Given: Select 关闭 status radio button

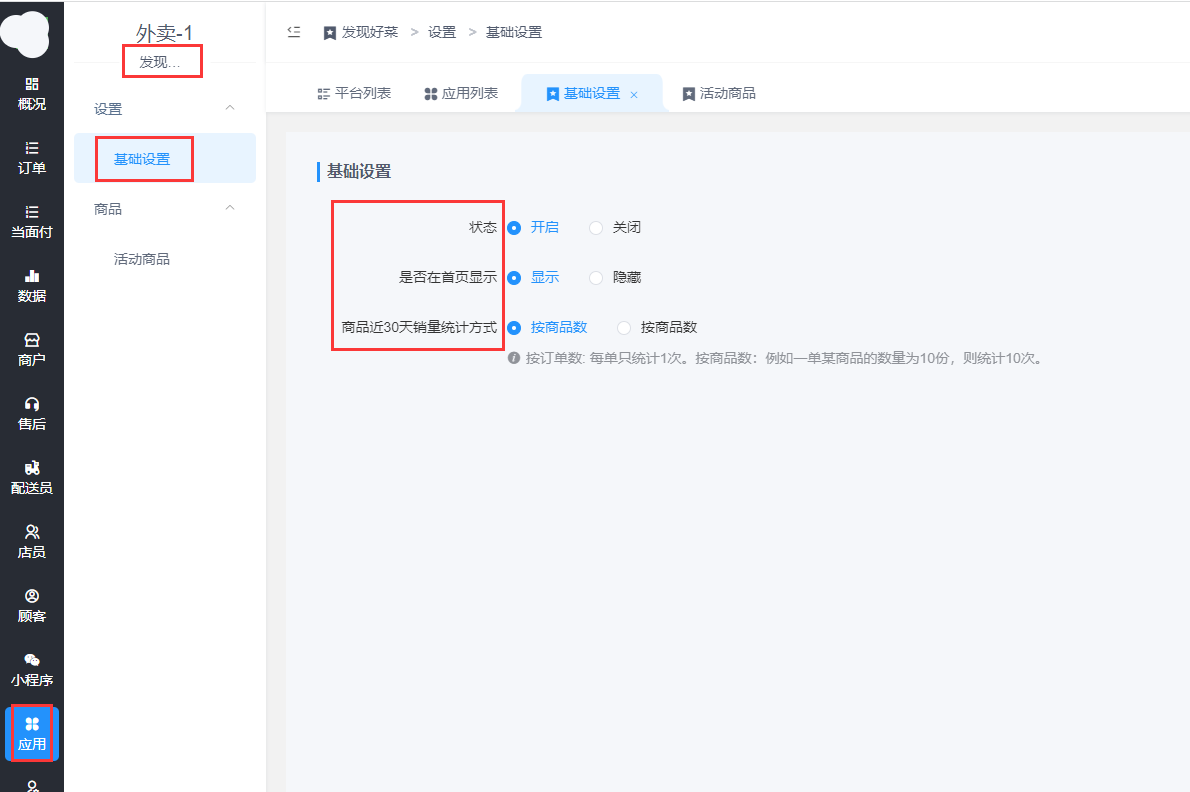Looking at the screenshot, I should pos(596,228).
